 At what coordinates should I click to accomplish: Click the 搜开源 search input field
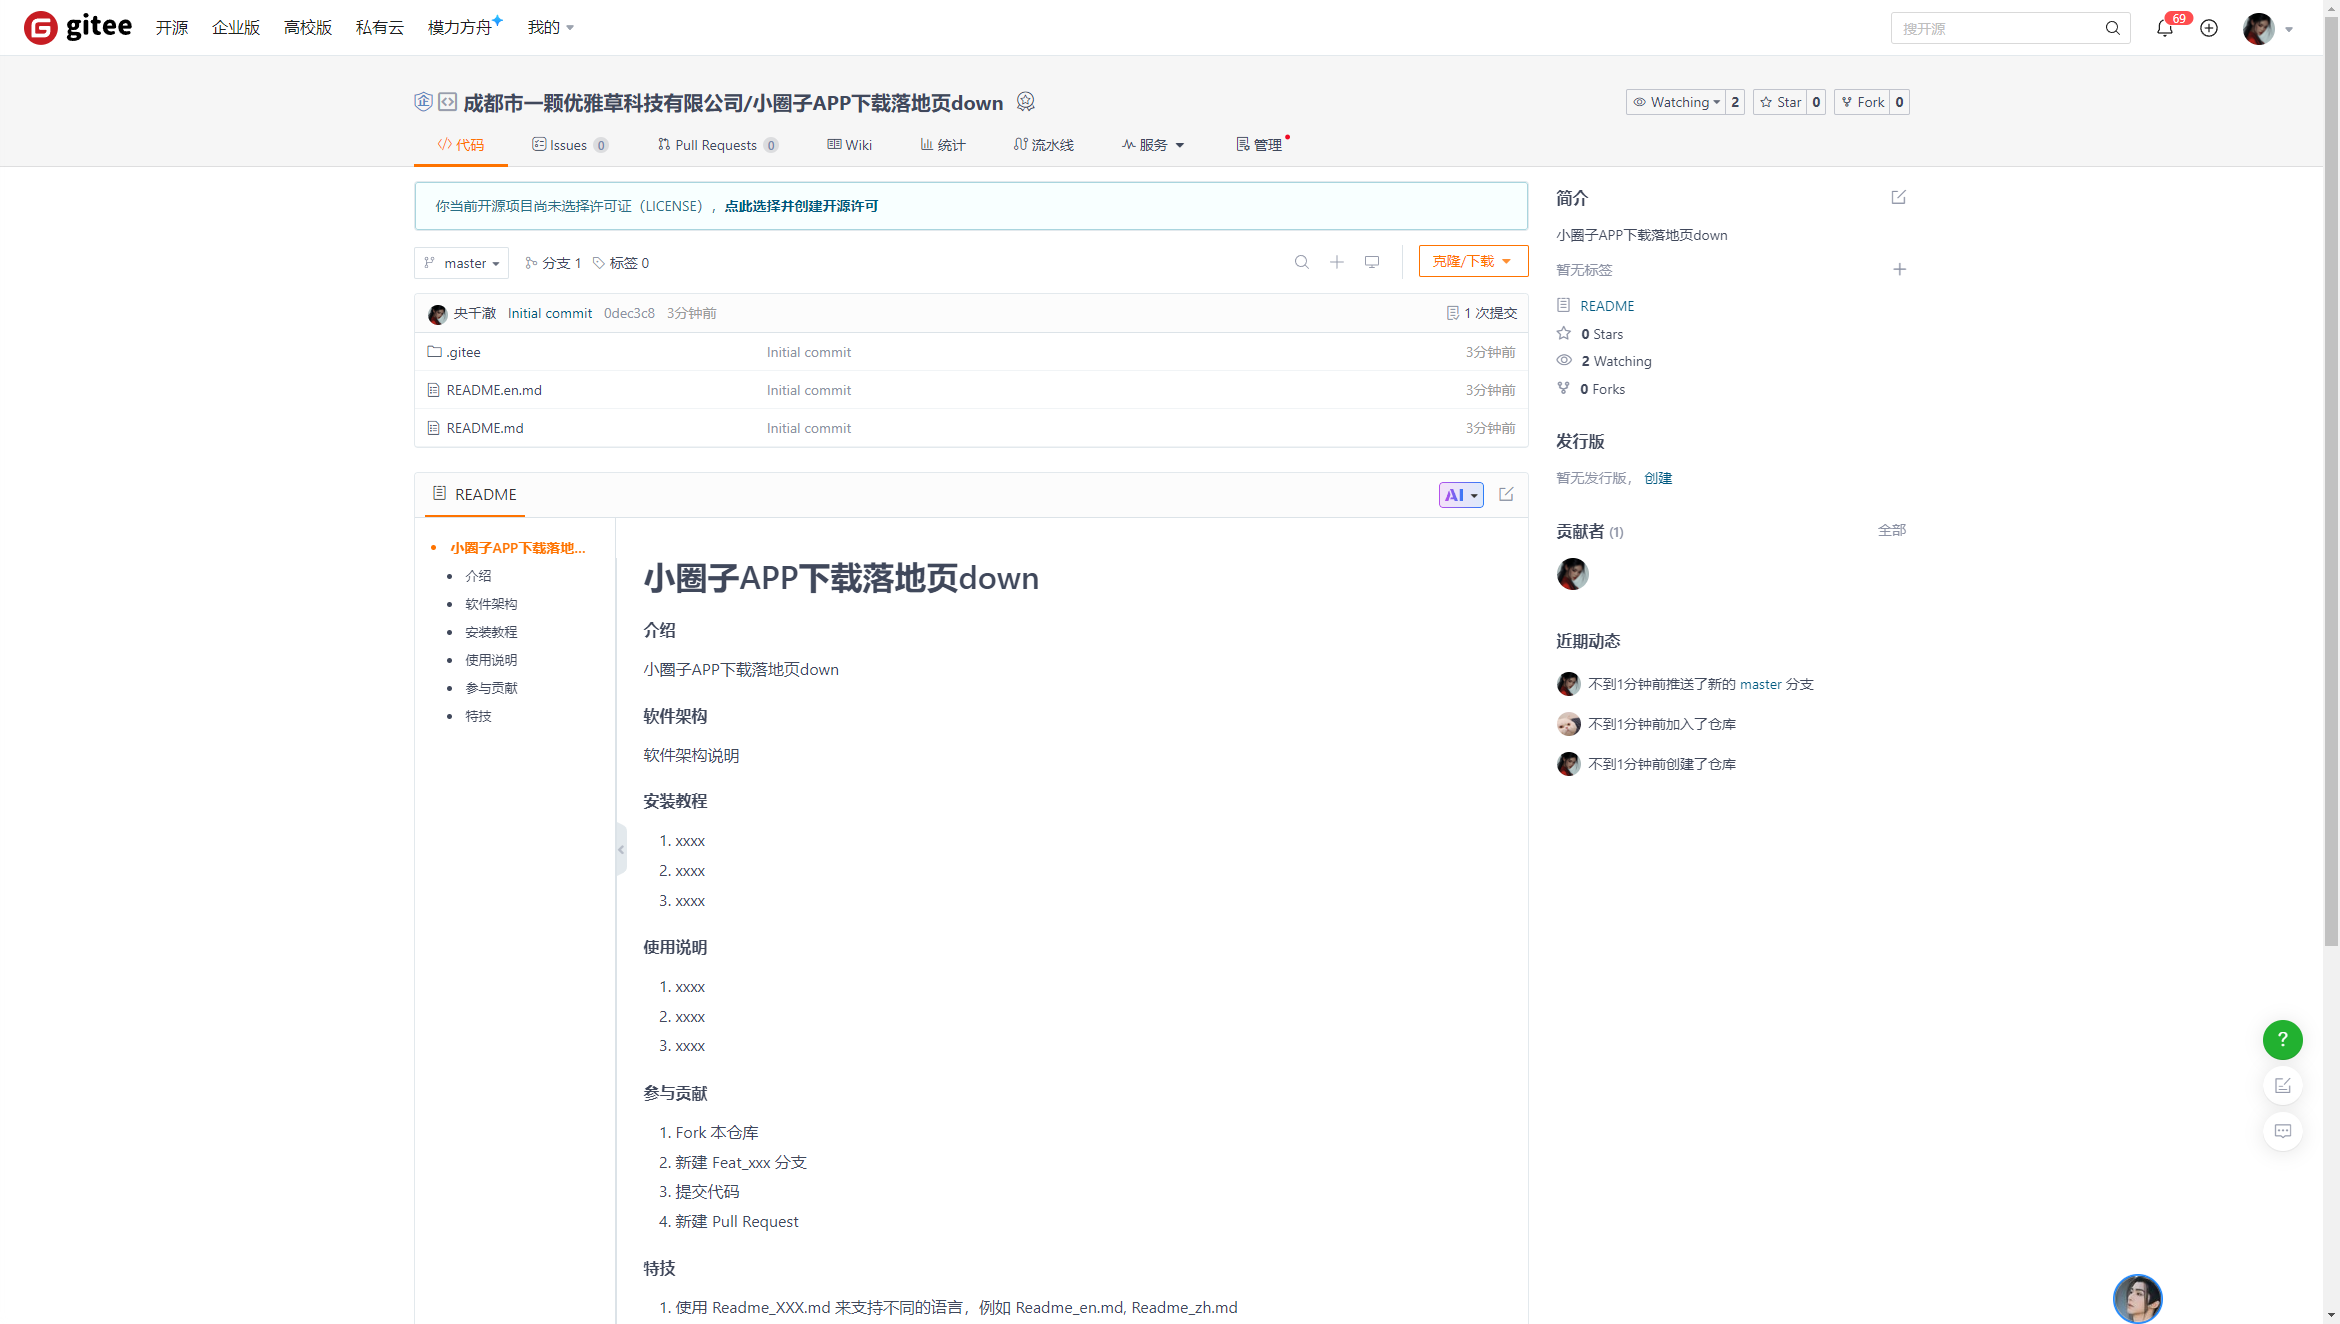pyautogui.click(x=1995, y=29)
